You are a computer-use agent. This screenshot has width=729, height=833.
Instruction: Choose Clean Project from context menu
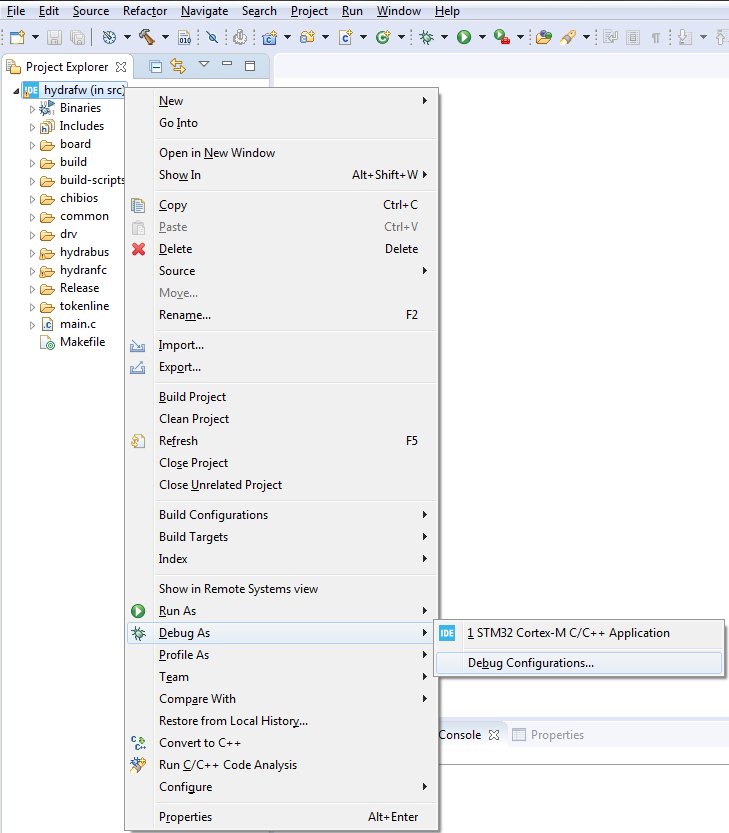(282, 419)
